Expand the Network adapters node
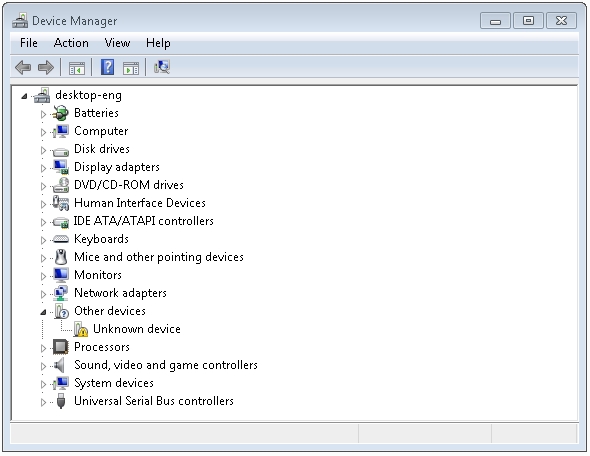 43,294
